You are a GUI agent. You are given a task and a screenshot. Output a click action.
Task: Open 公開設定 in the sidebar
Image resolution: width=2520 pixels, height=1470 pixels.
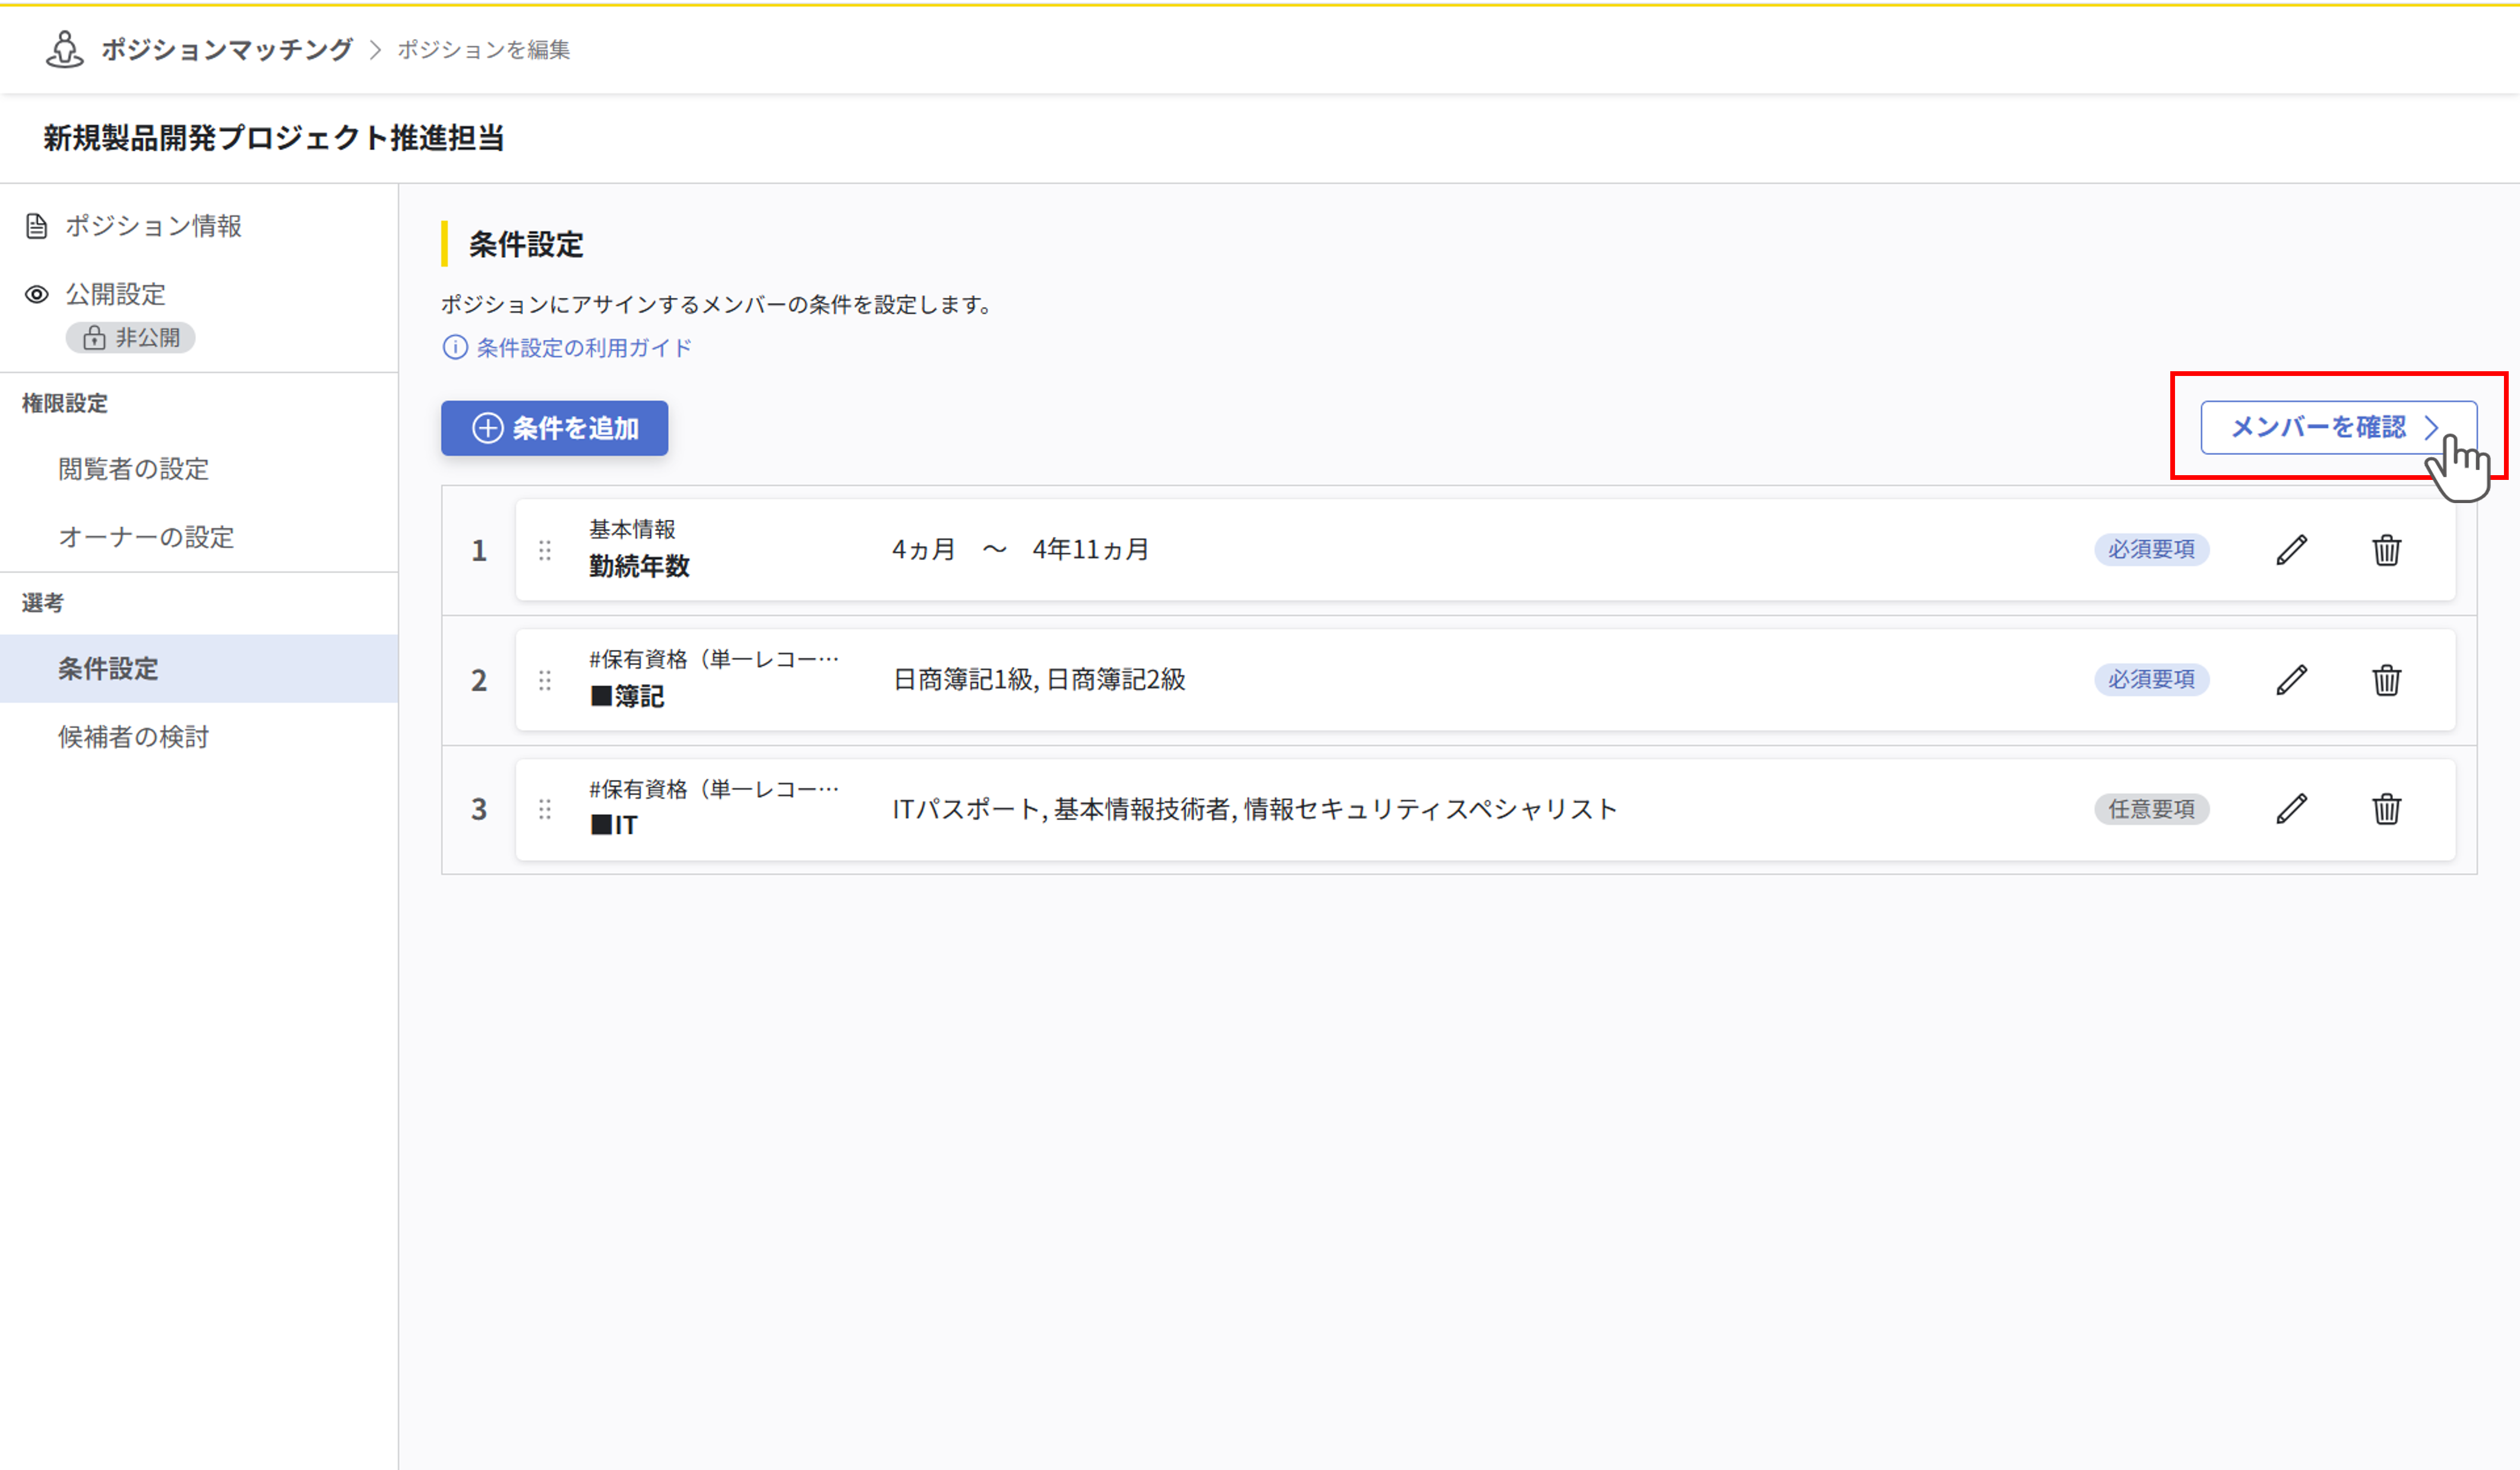click(x=115, y=294)
